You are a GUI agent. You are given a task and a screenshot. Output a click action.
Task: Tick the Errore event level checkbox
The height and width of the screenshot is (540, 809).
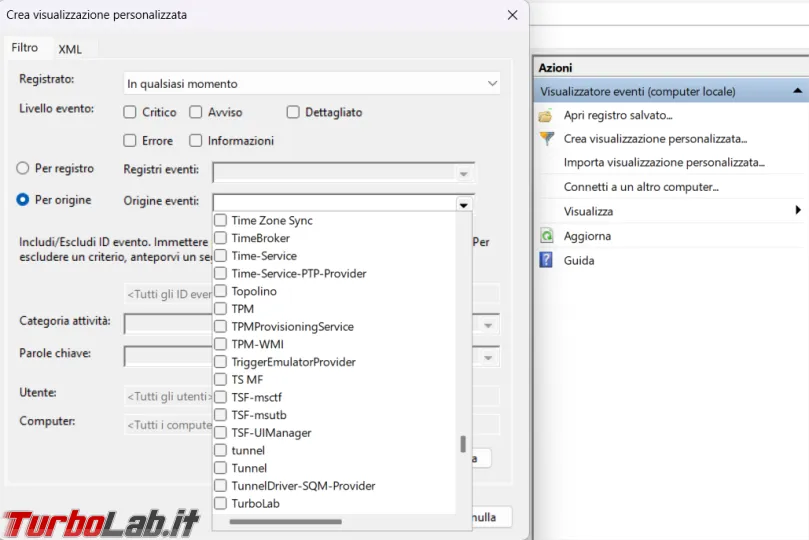(x=130, y=141)
